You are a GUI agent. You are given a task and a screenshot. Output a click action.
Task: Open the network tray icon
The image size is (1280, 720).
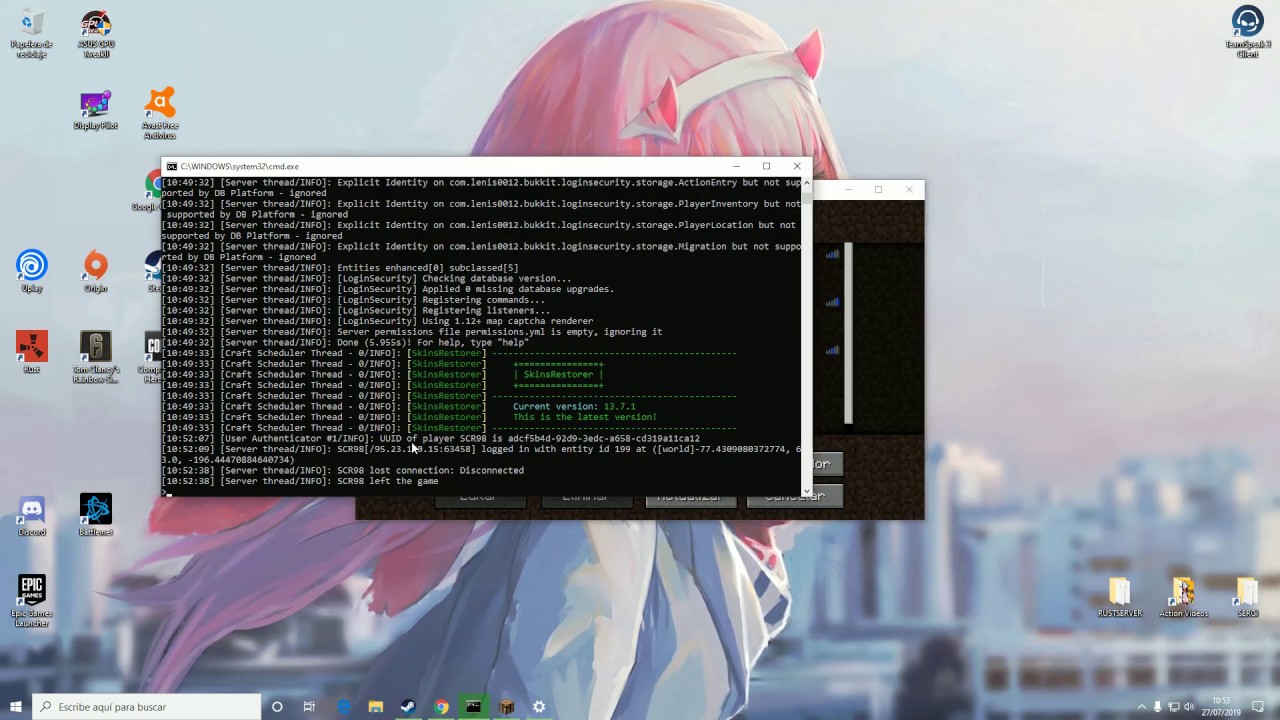tap(1174, 707)
